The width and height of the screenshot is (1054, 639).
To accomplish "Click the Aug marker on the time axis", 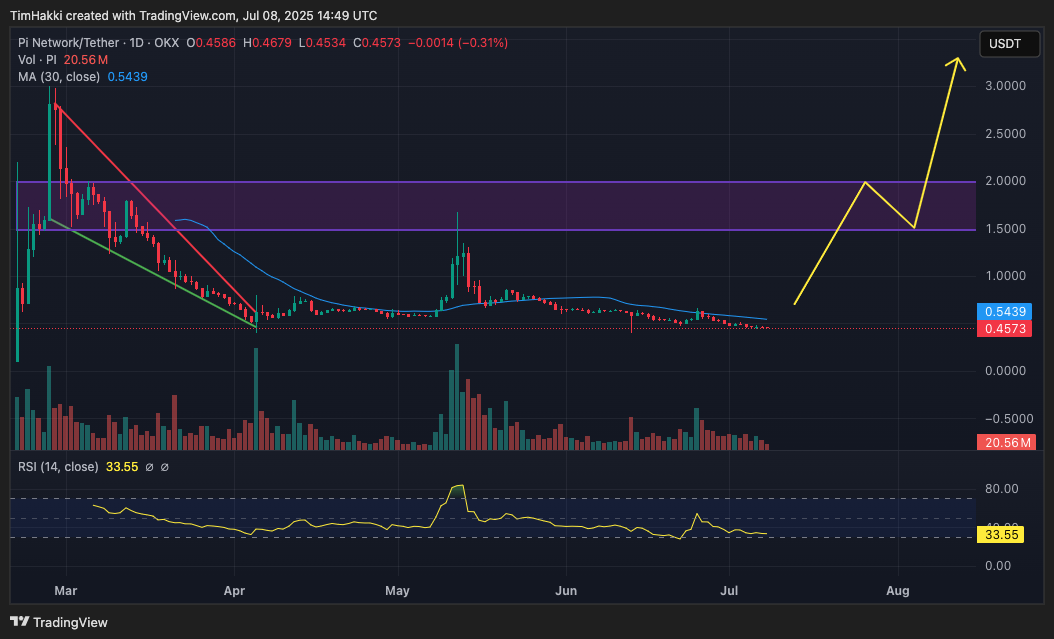I will coord(898,591).
